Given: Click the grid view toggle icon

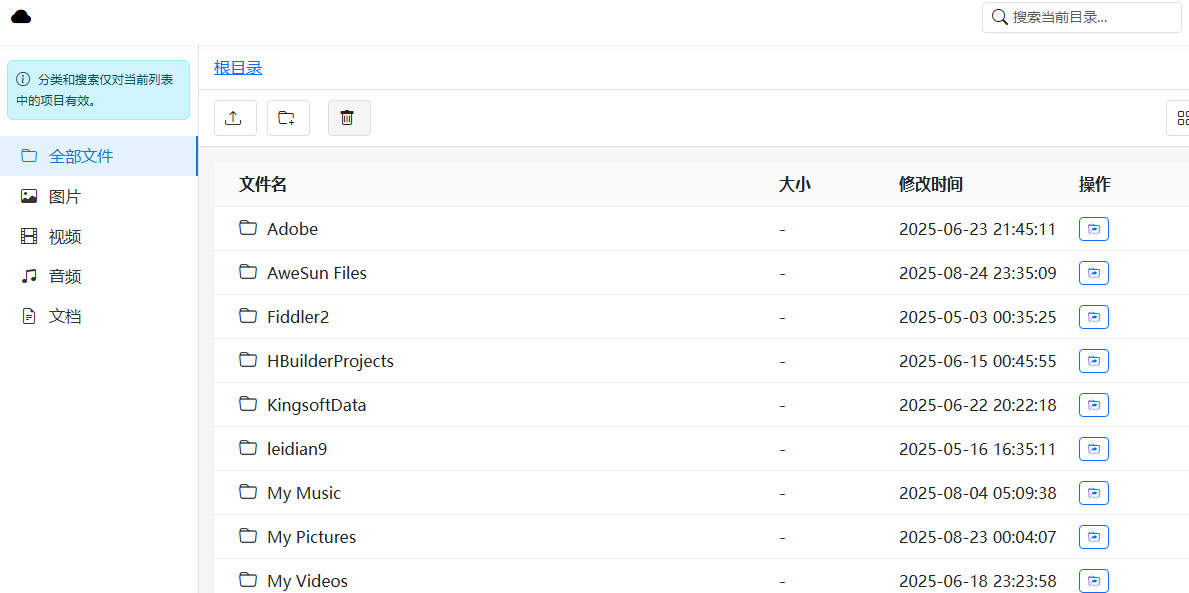Looking at the screenshot, I should pos(1181,118).
